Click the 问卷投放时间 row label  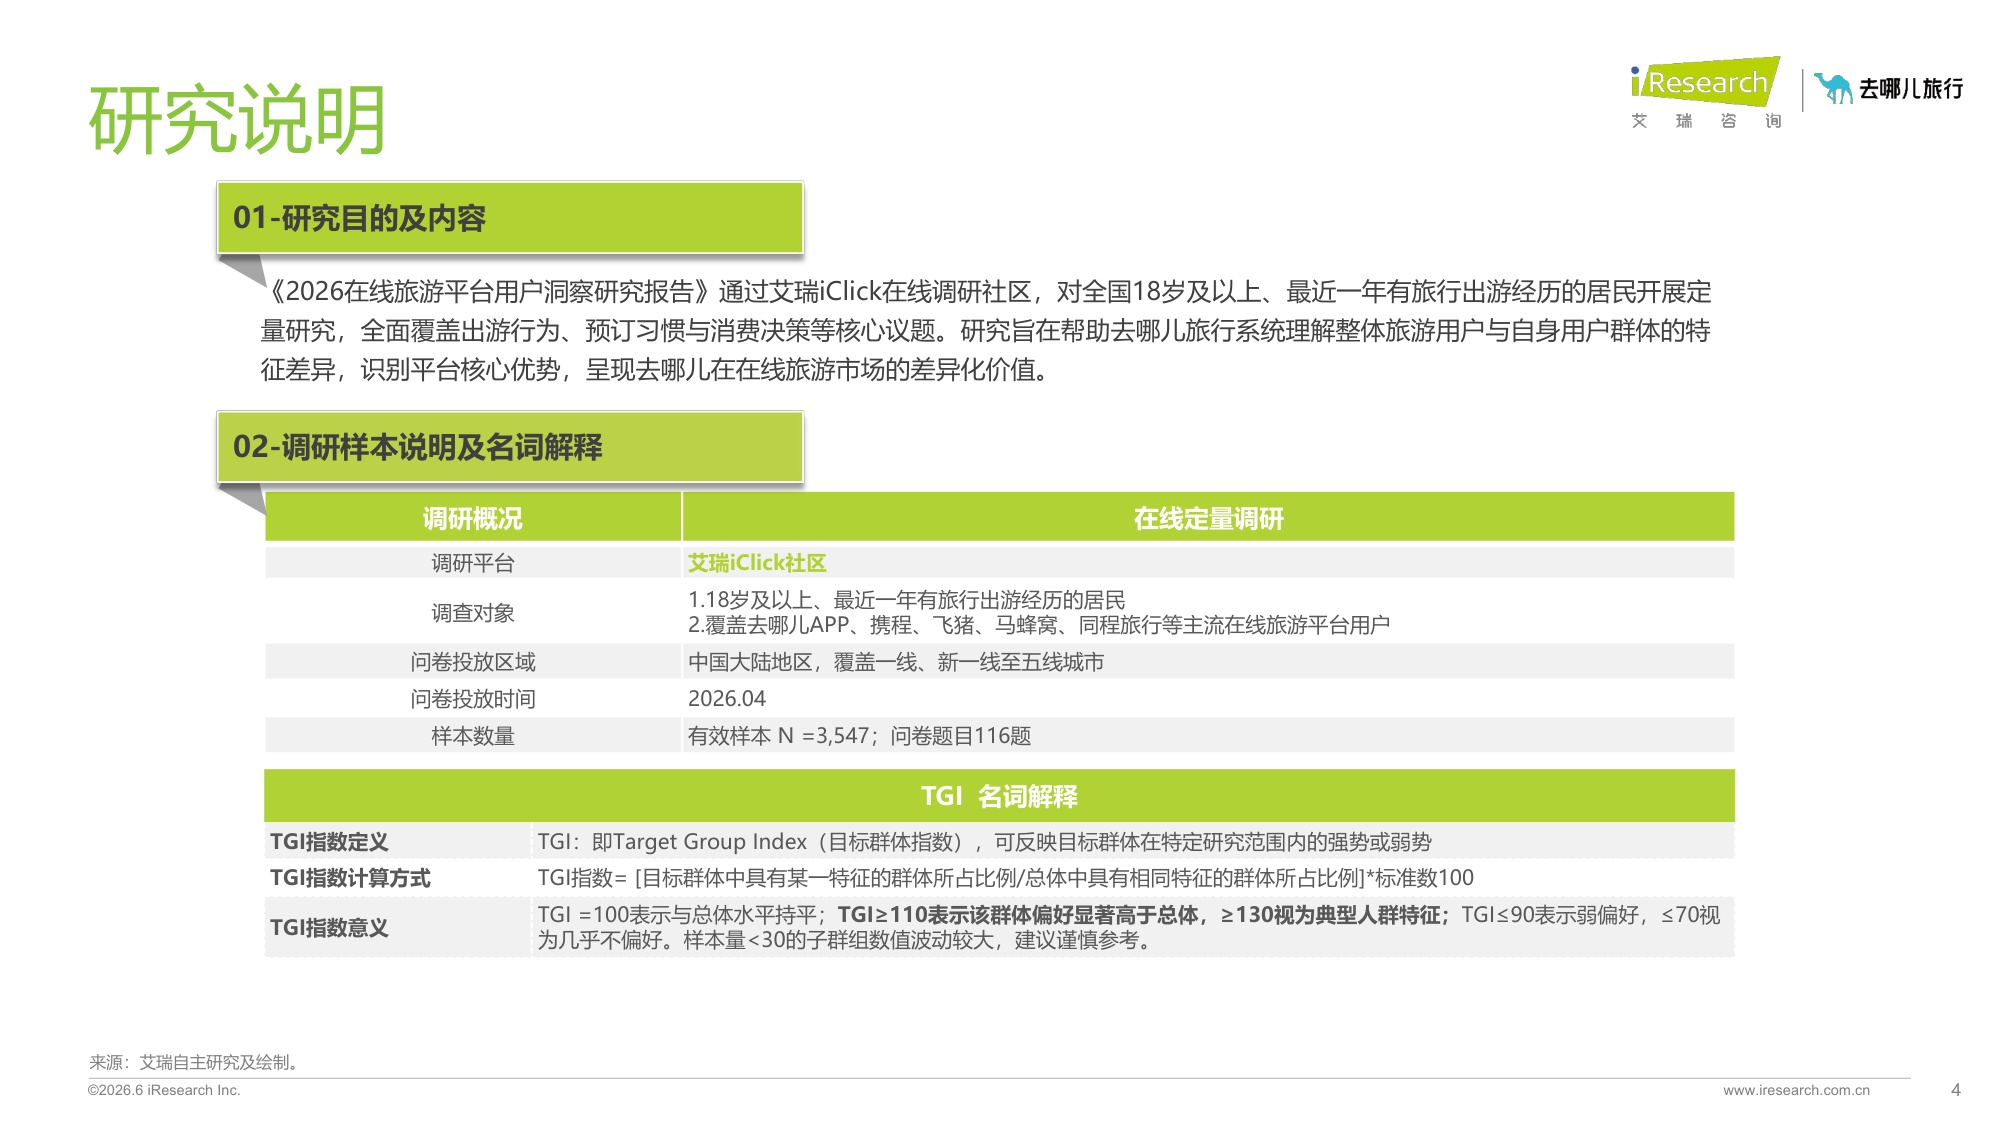pos(473,699)
